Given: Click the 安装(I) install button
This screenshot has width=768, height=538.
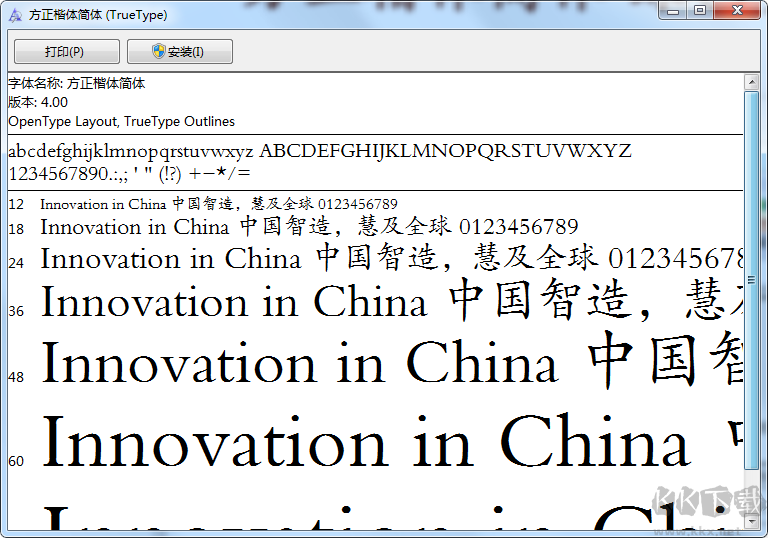Looking at the screenshot, I should tap(180, 51).
